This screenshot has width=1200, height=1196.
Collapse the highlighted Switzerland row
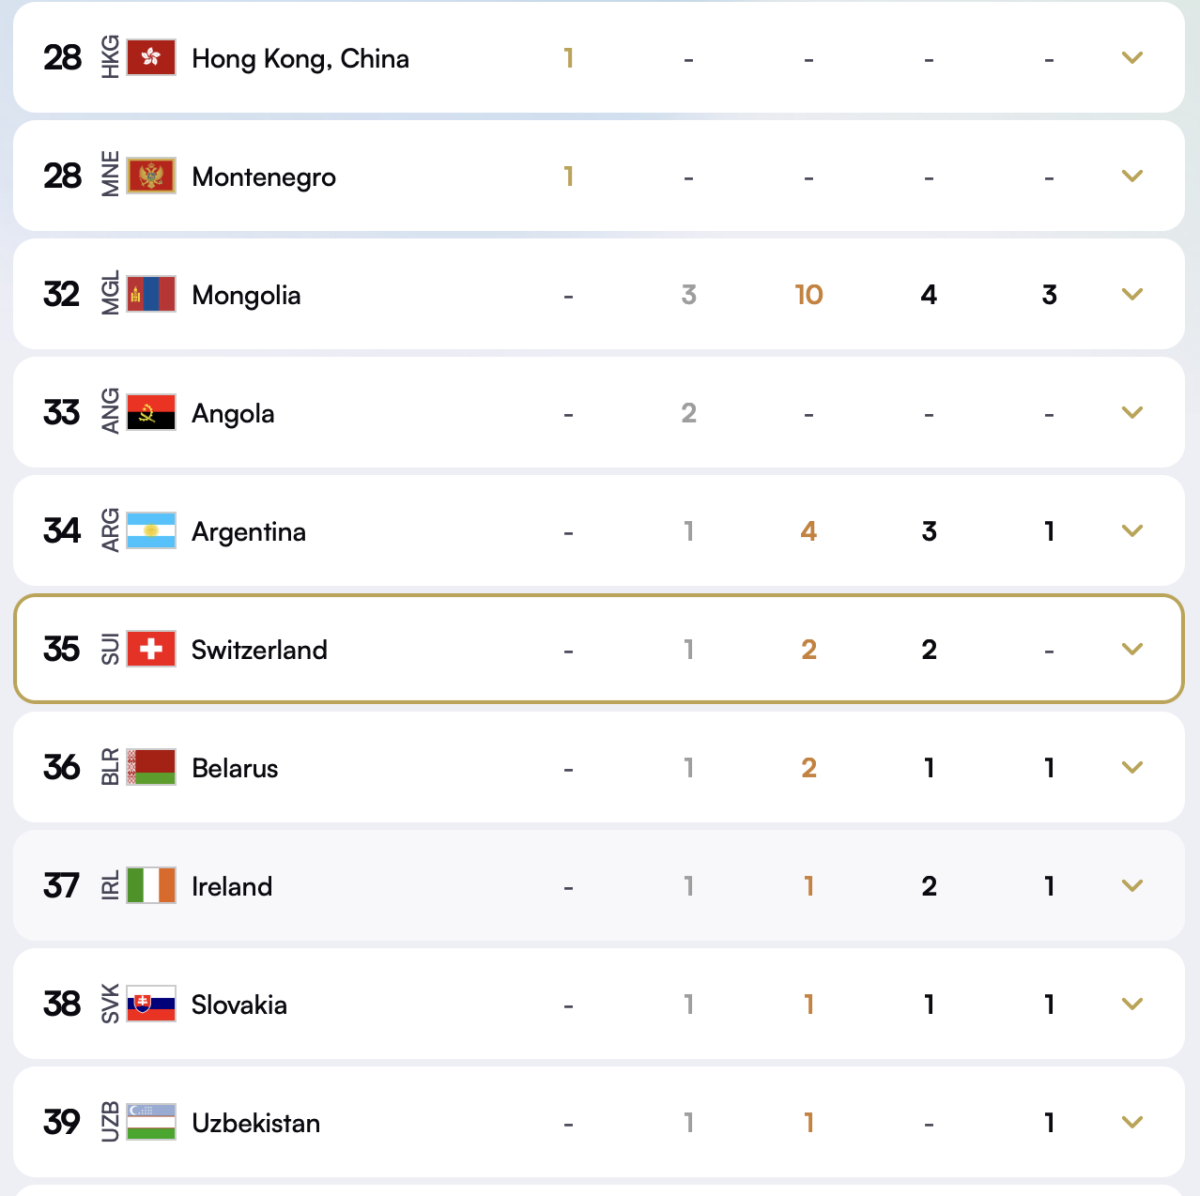(x=1132, y=649)
